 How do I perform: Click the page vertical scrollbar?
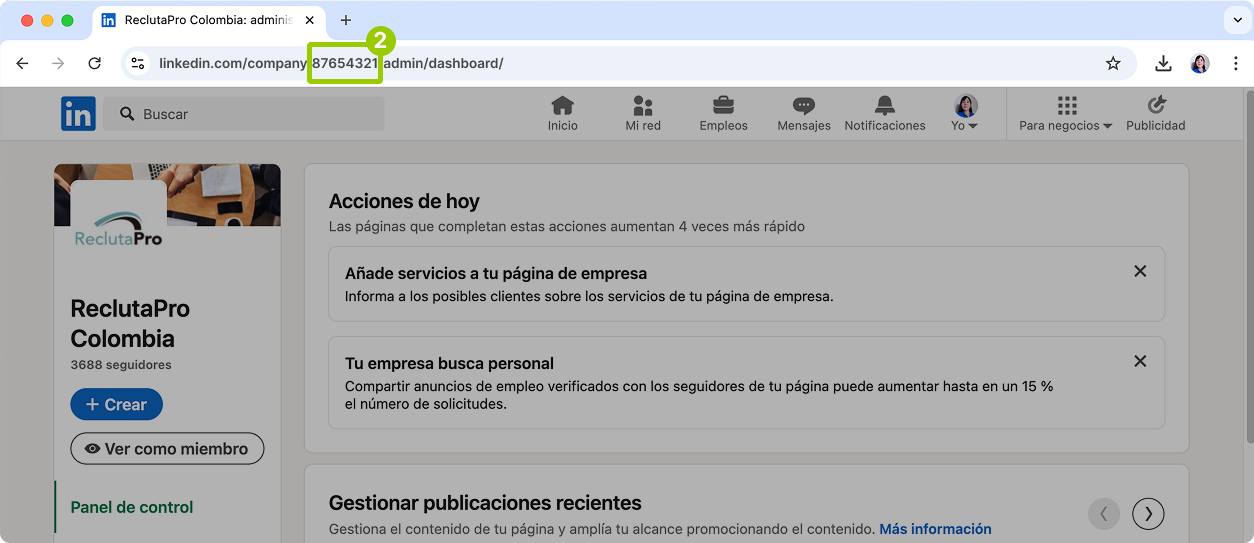1248,265
